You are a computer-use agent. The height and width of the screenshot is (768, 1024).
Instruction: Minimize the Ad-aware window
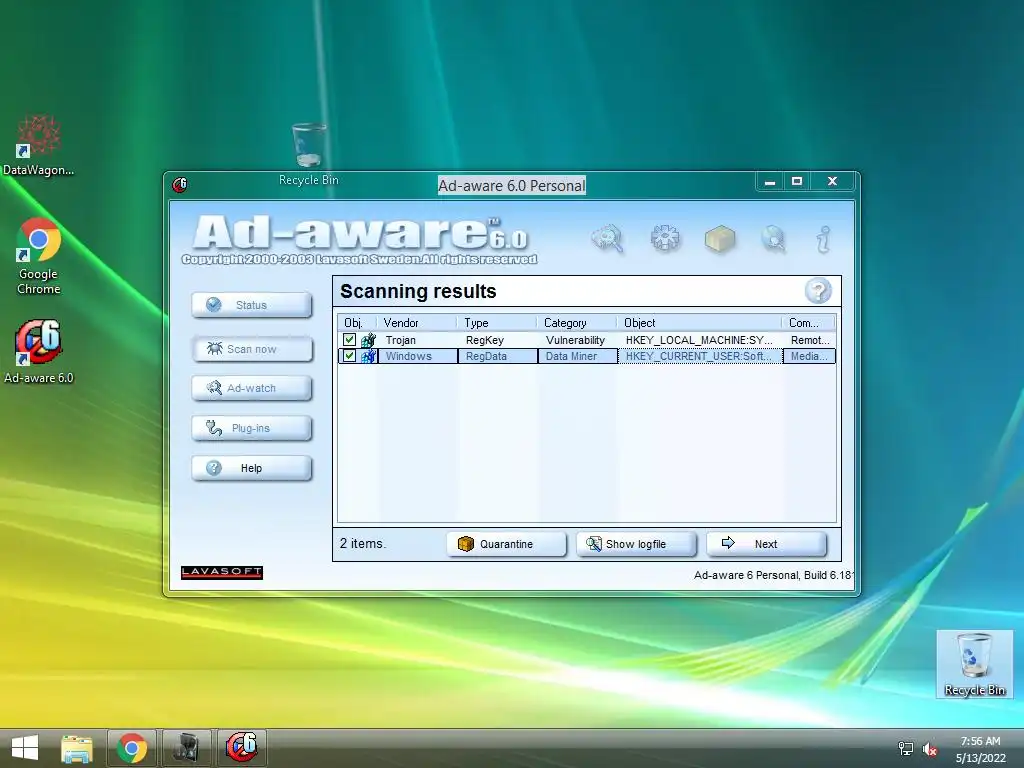(x=770, y=182)
